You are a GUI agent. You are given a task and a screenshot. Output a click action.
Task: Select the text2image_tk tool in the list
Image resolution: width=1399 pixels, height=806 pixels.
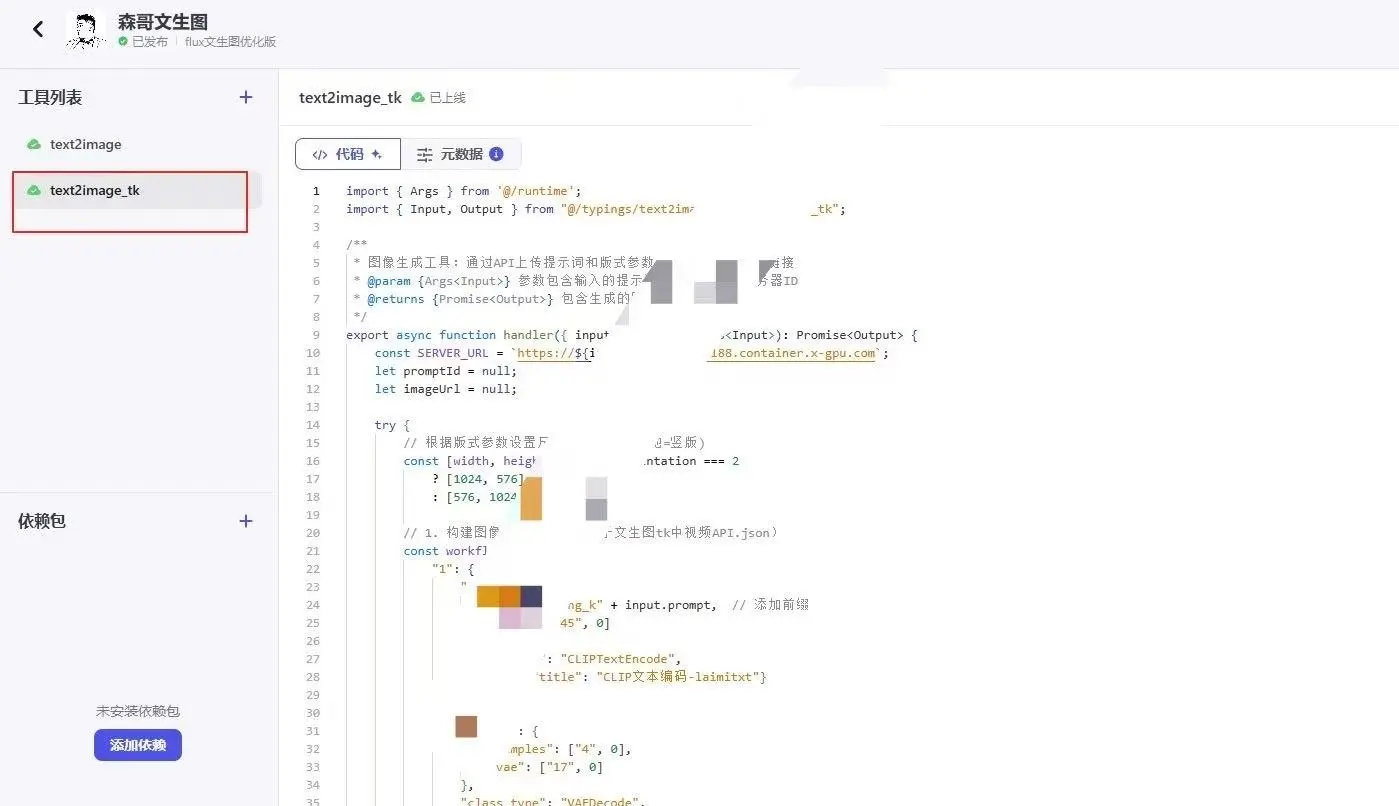click(136, 190)
